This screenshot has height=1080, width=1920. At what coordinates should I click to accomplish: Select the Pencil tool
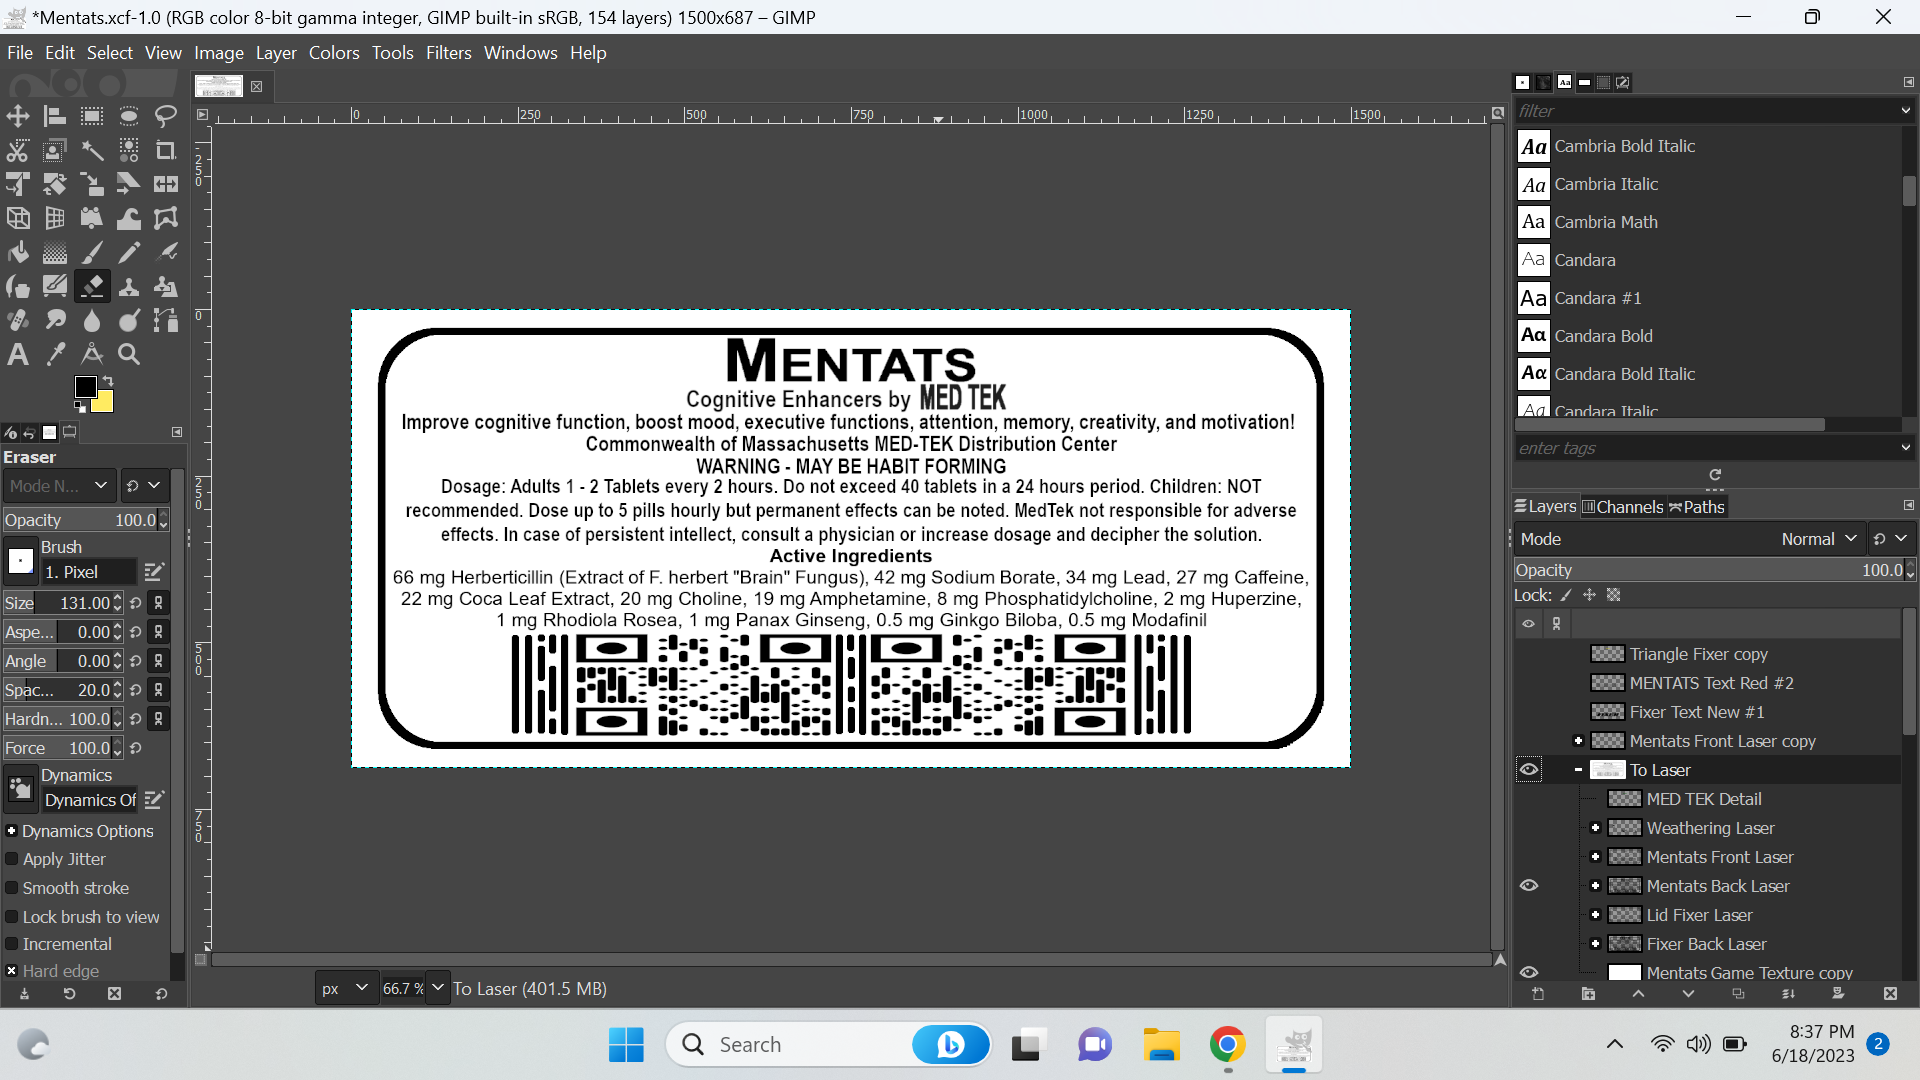tap(129, 252)
